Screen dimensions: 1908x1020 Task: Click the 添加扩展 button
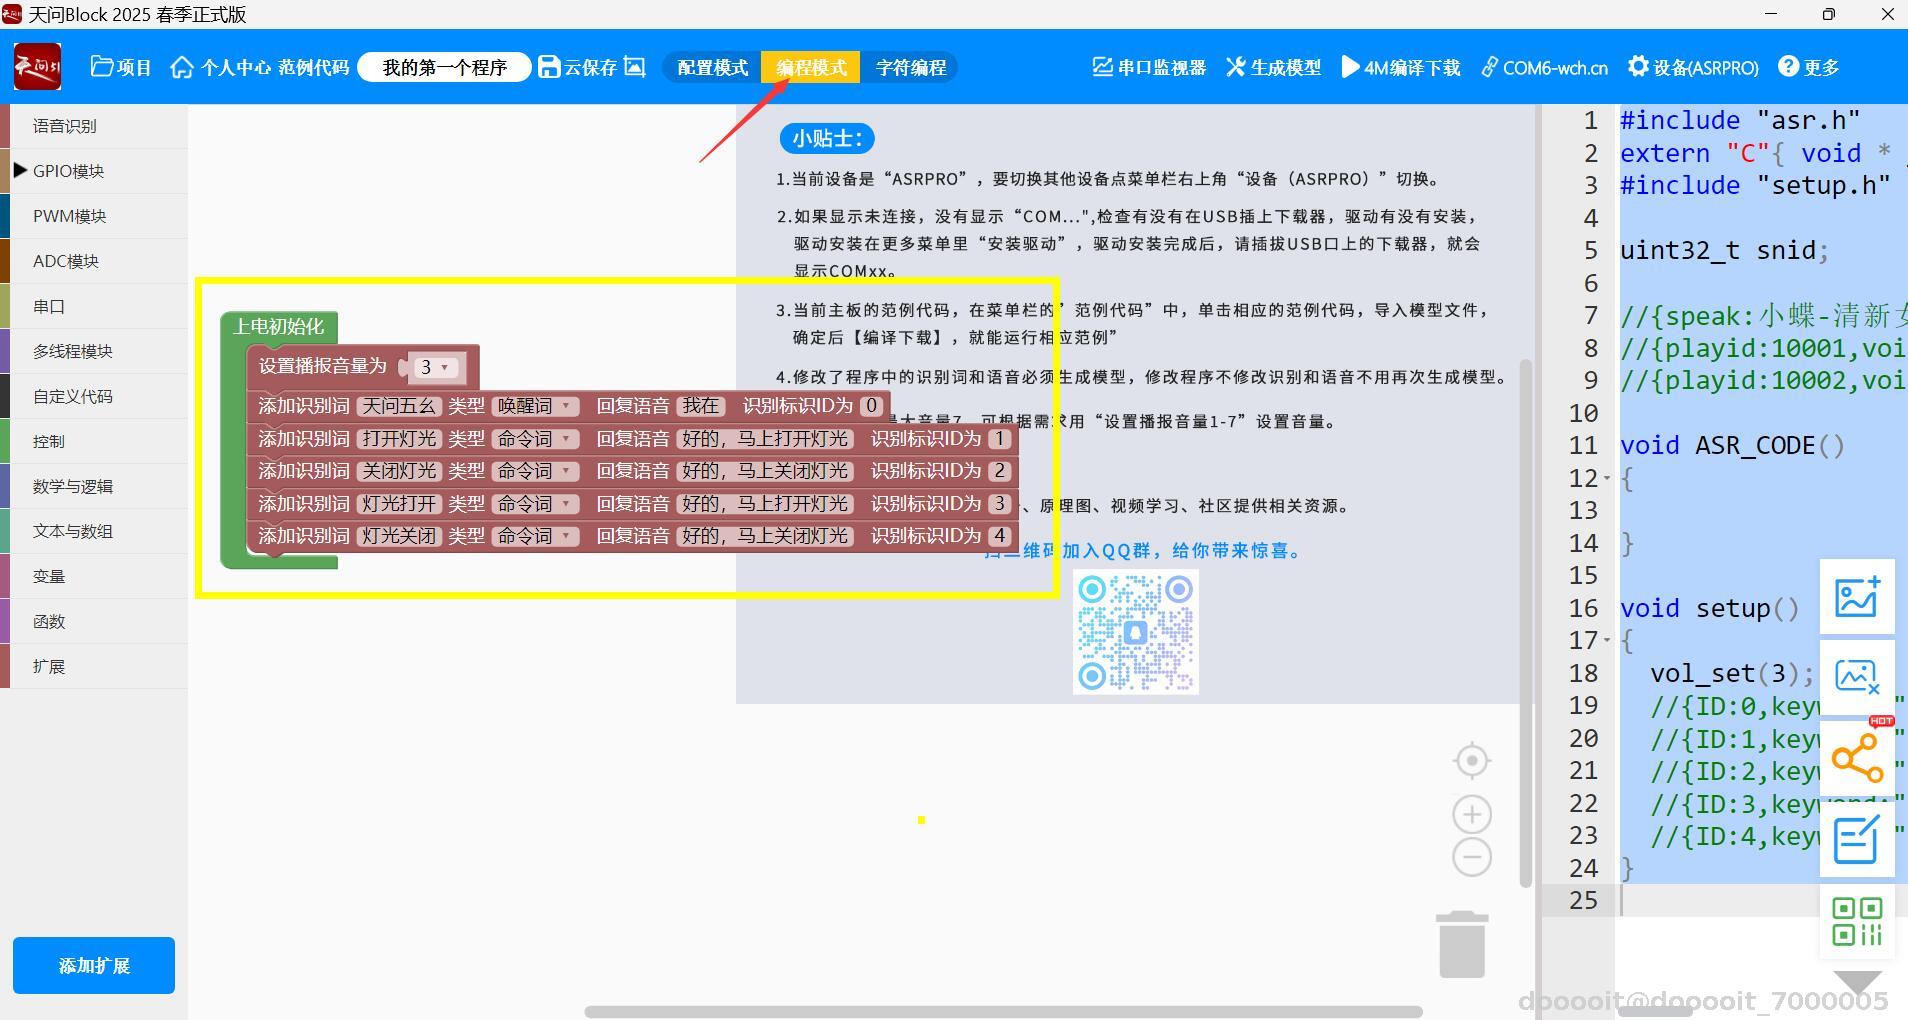coord(93,965)
